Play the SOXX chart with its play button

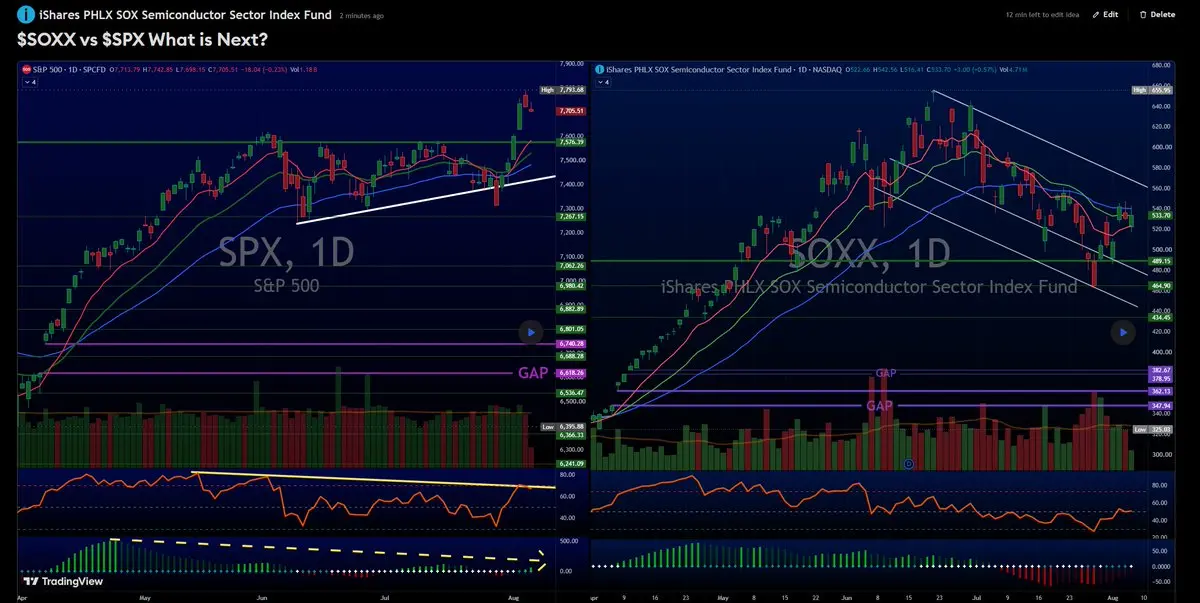(x=1124, y=332)
